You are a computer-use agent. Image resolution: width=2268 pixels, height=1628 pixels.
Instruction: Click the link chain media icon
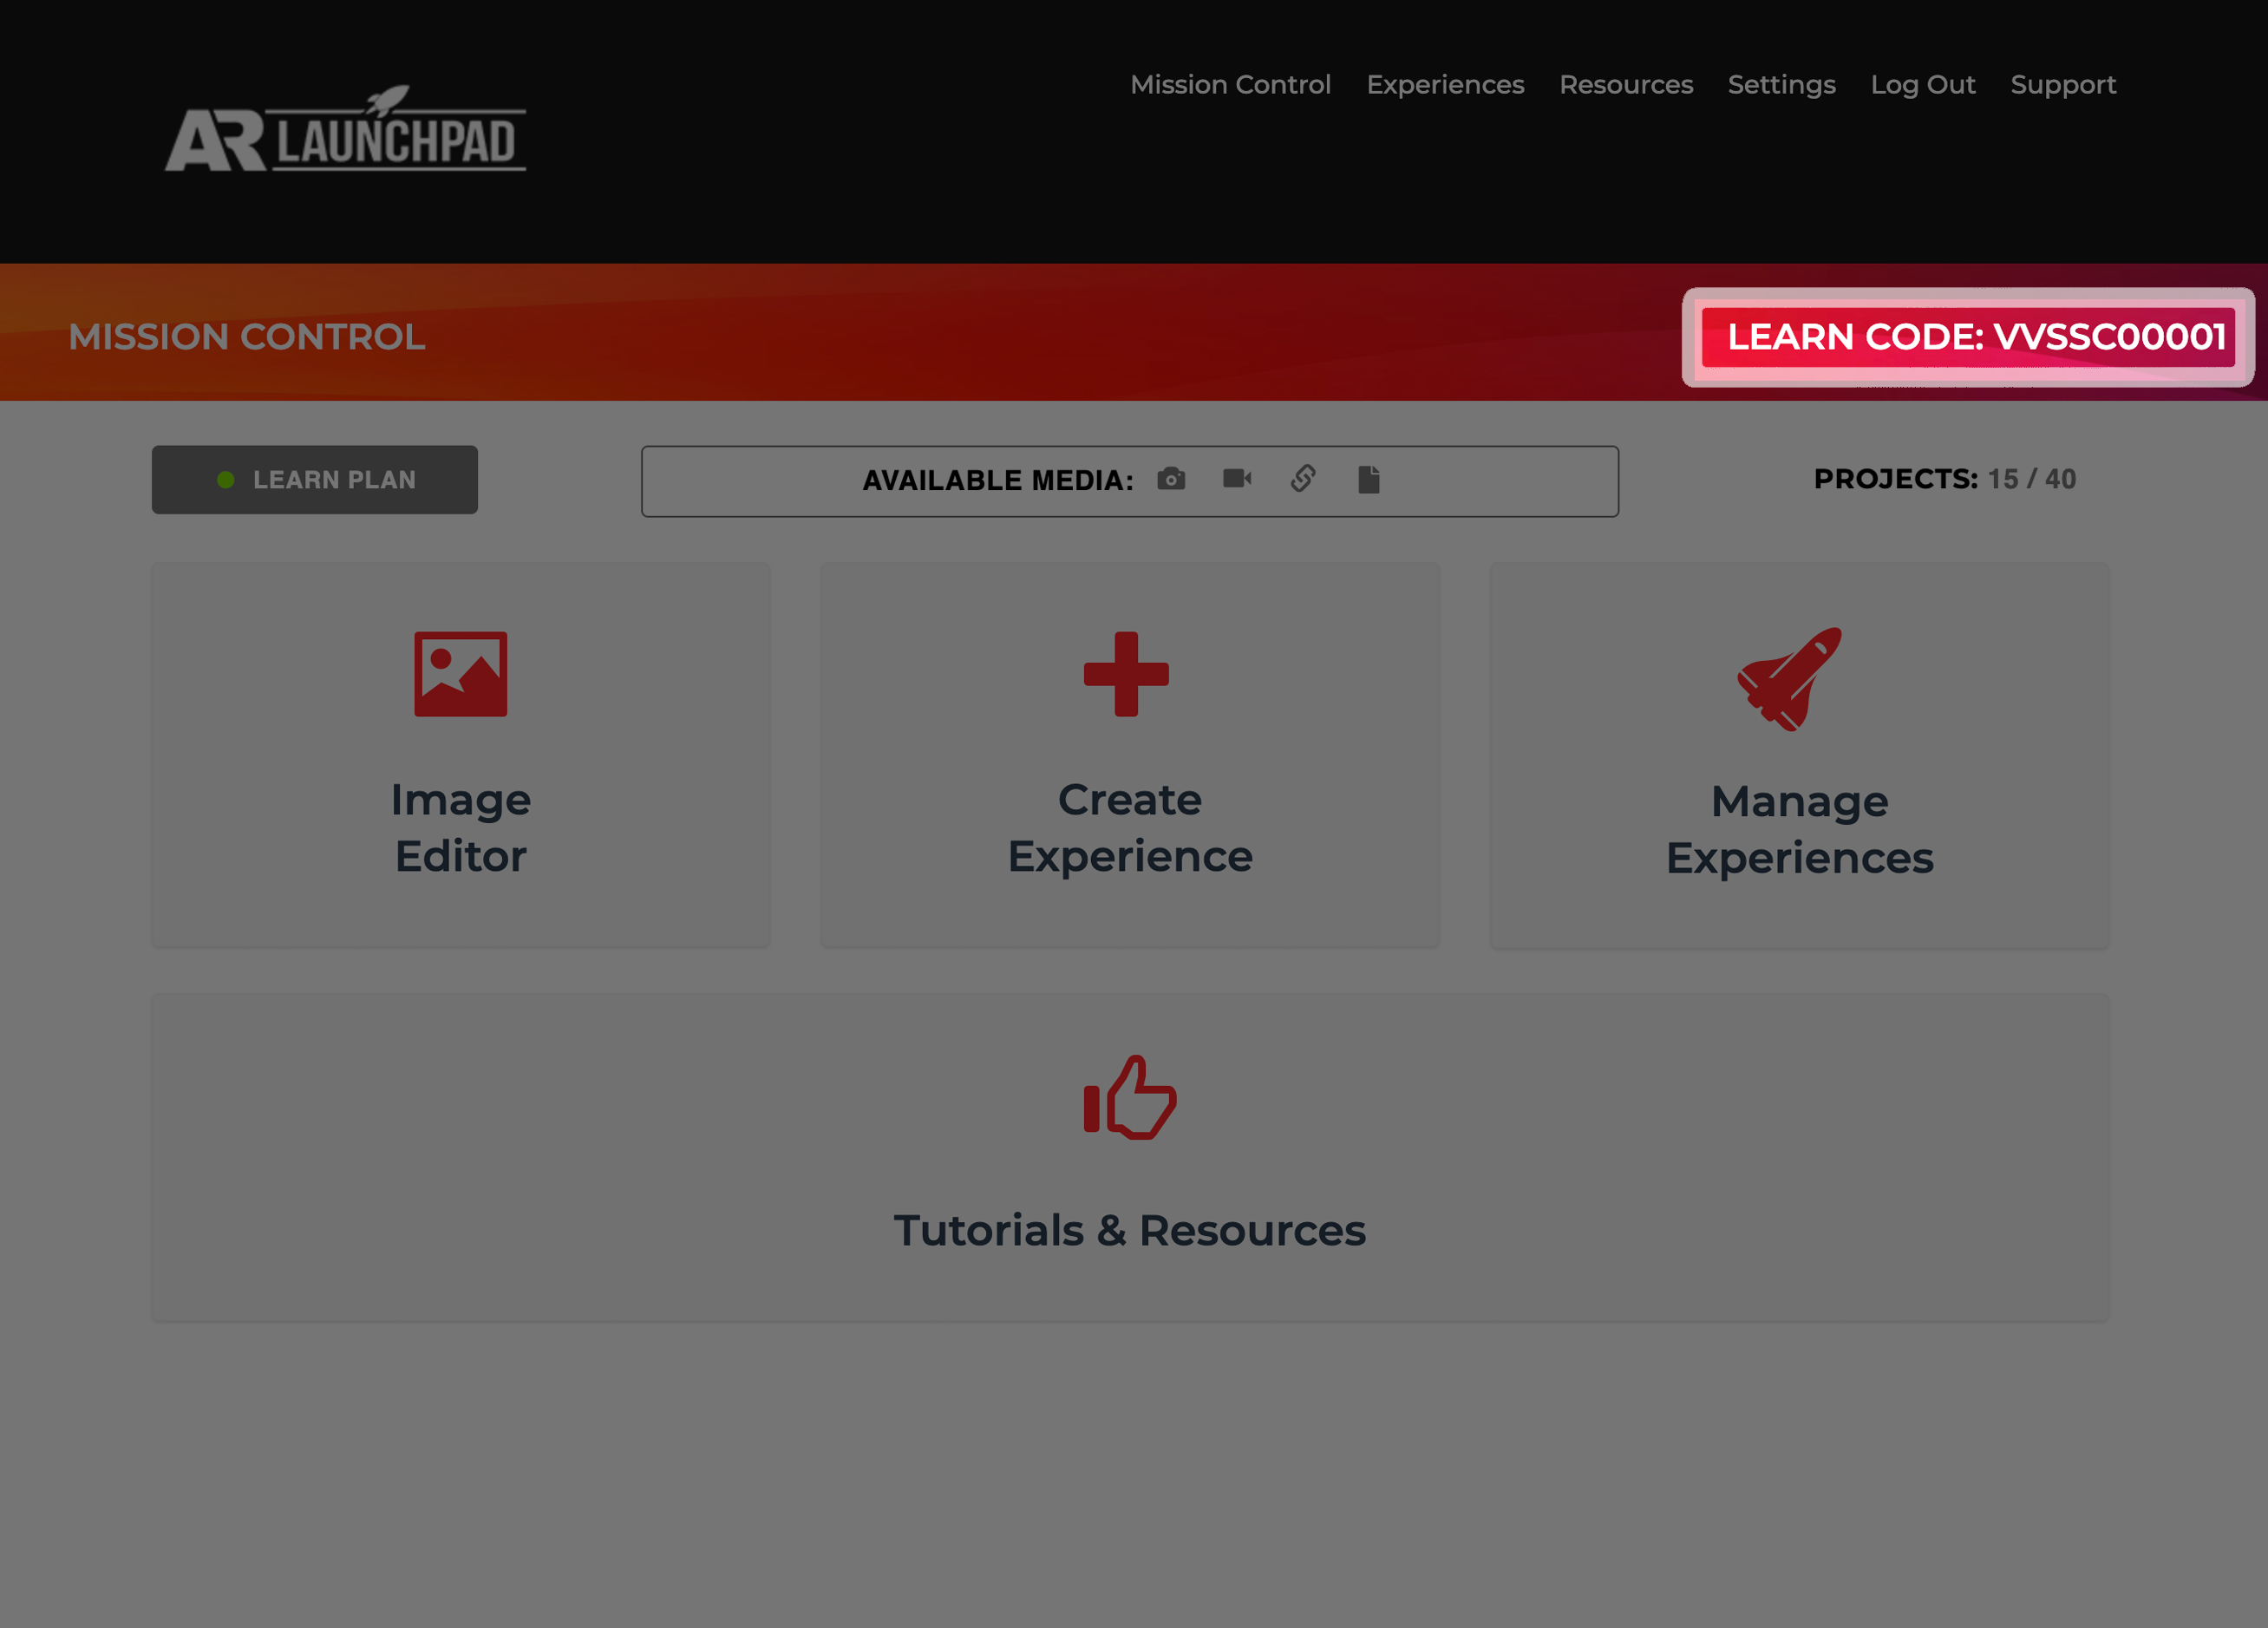[x=1303, y=479]
